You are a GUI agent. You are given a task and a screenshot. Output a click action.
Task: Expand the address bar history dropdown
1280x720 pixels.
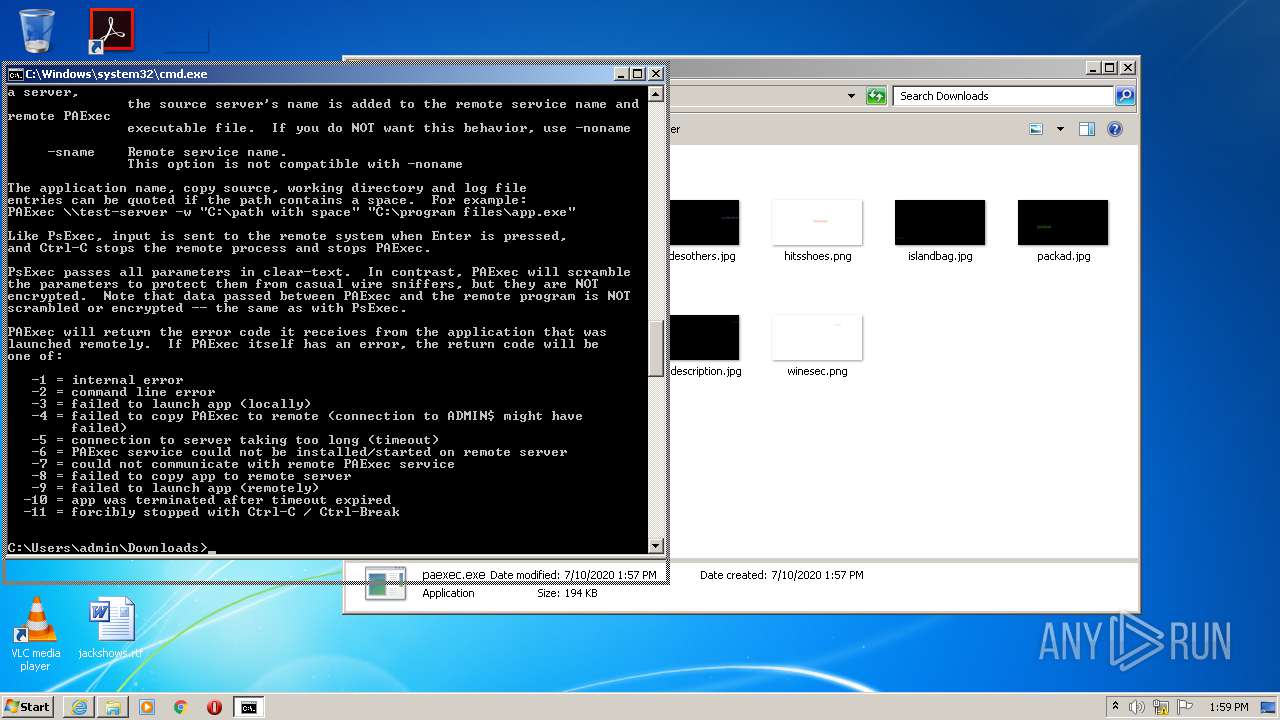[x=851, y=96]
